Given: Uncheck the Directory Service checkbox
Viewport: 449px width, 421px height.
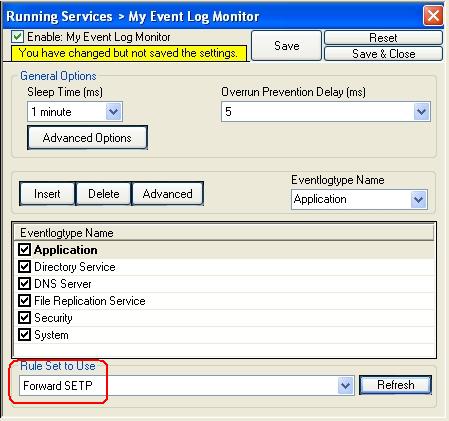Looking at the screenshot, I should pos(24,266).
